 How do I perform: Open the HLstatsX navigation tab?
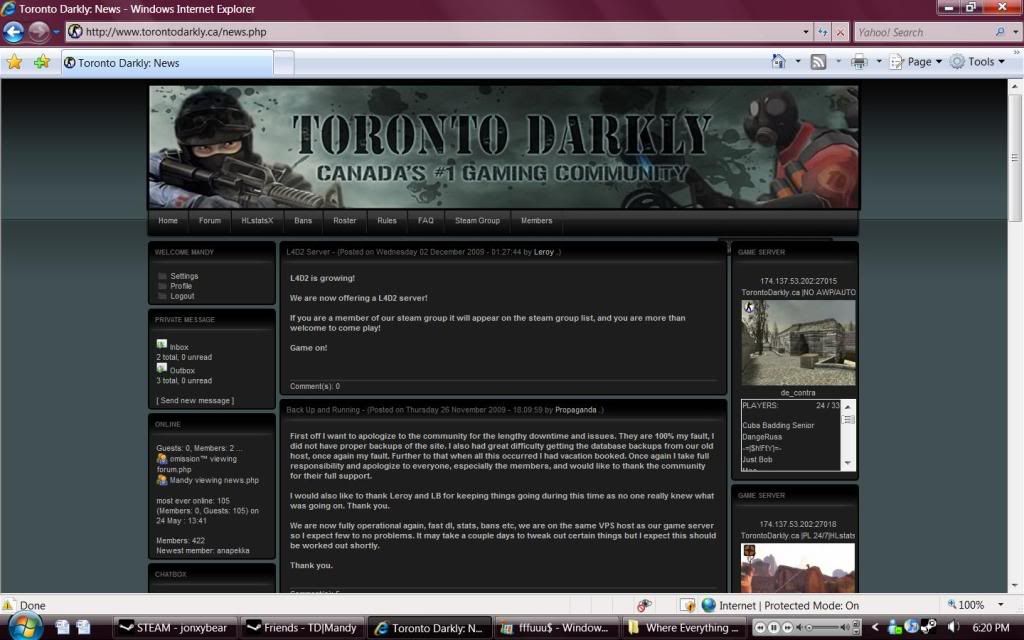[x=257, y=221]
